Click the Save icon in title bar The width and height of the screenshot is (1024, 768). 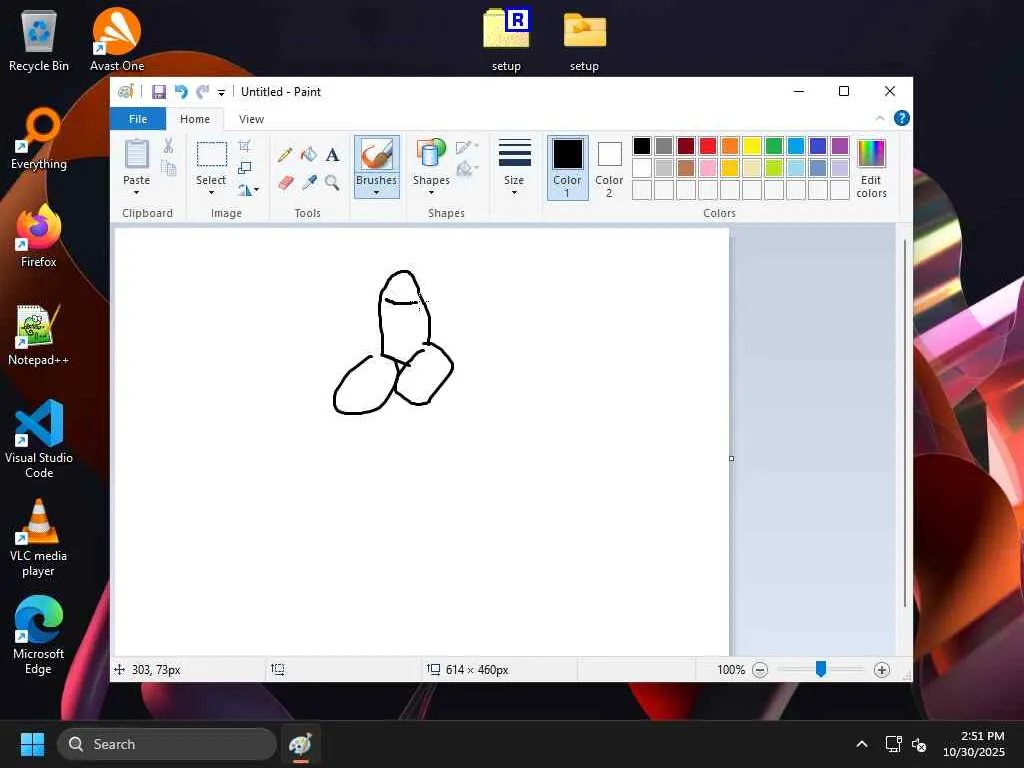[x=159, y=92]
